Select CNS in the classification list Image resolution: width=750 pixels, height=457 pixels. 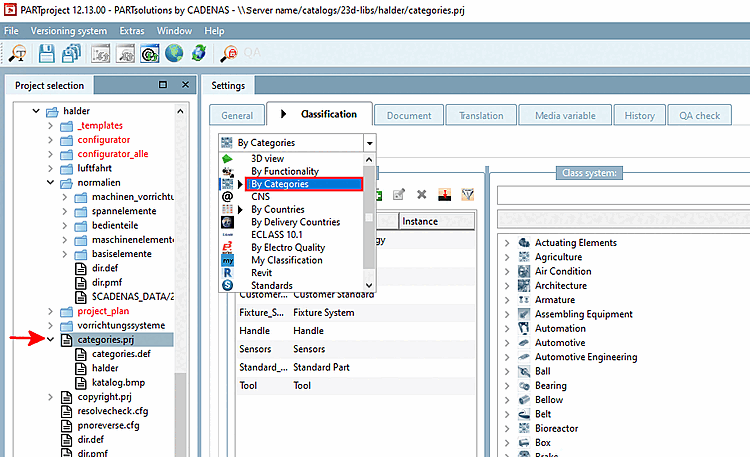click(x=261, y=197)
